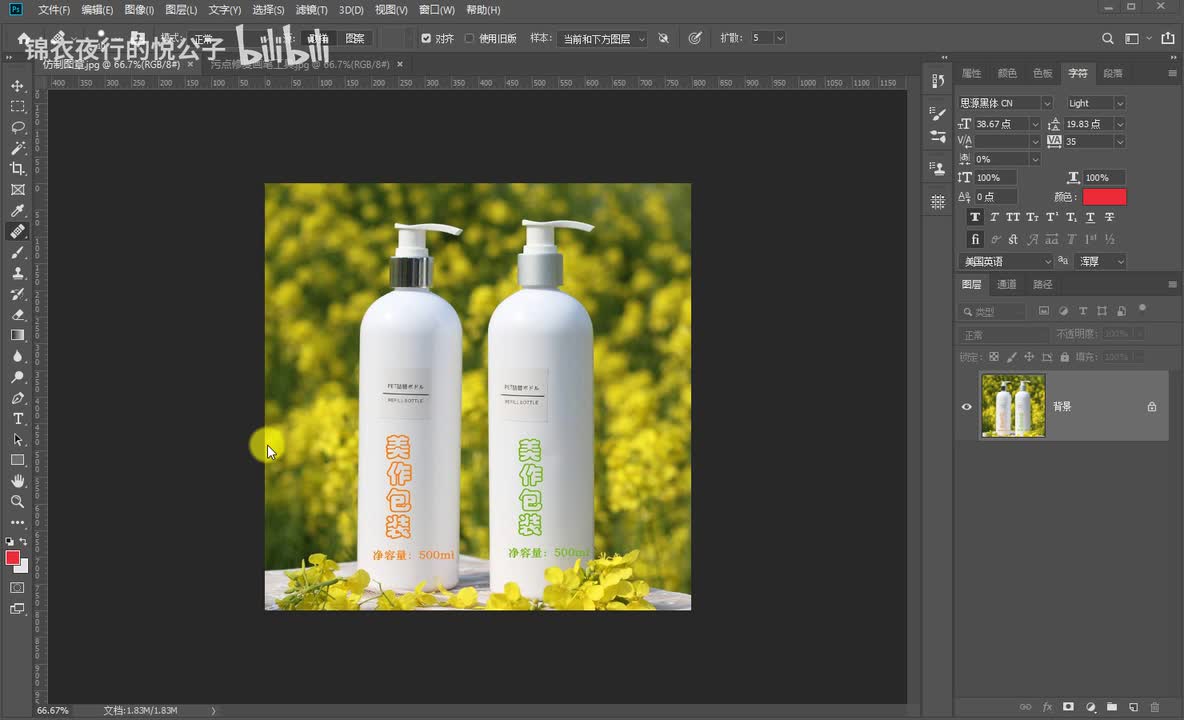
Task: Toggle faux bold in Character panel
Action: pos(975,217)
